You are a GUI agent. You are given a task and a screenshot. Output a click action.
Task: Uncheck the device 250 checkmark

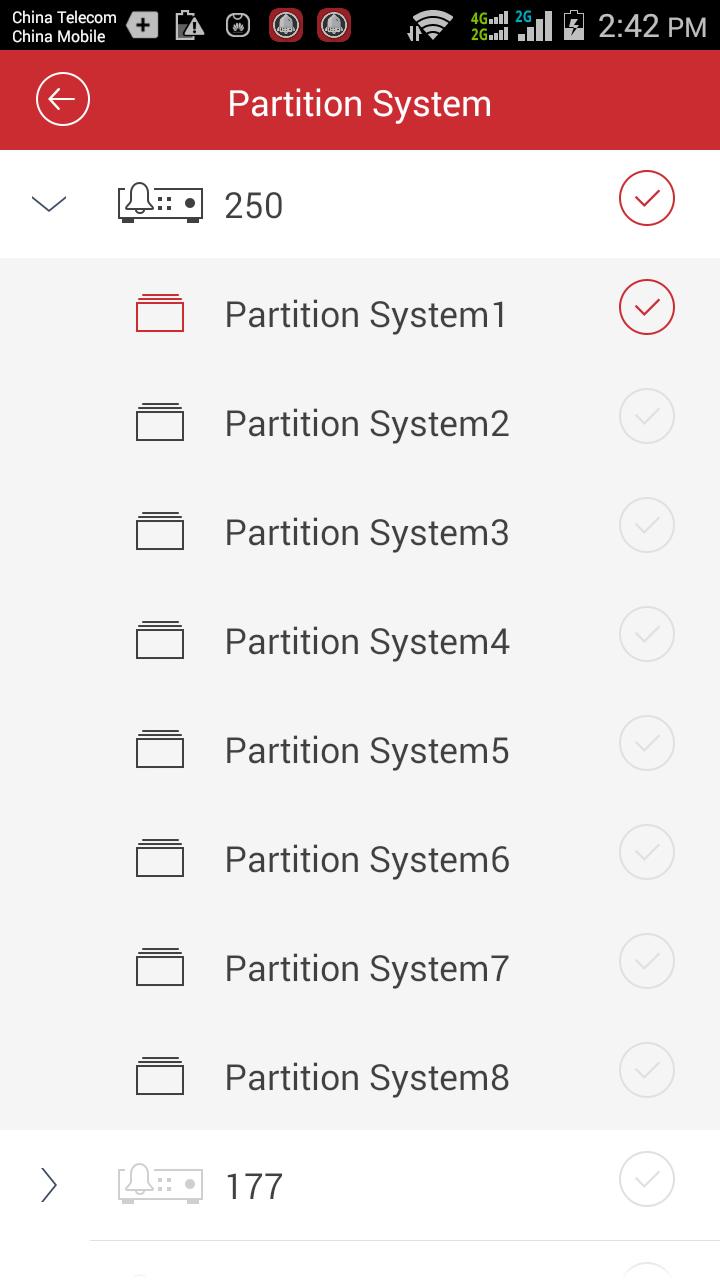click(647, 199)
